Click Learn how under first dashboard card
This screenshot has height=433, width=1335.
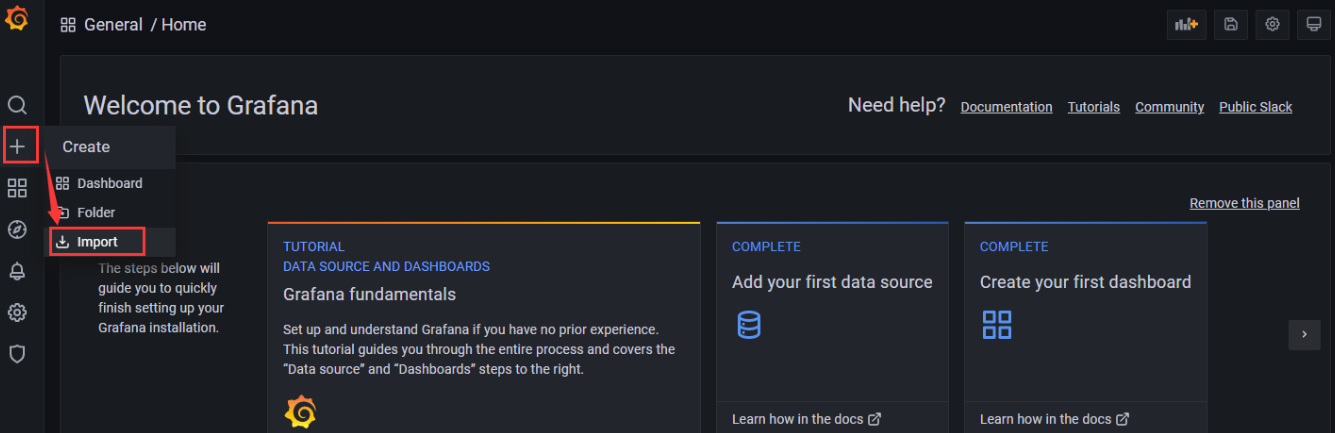click(x=1055, y=419)
